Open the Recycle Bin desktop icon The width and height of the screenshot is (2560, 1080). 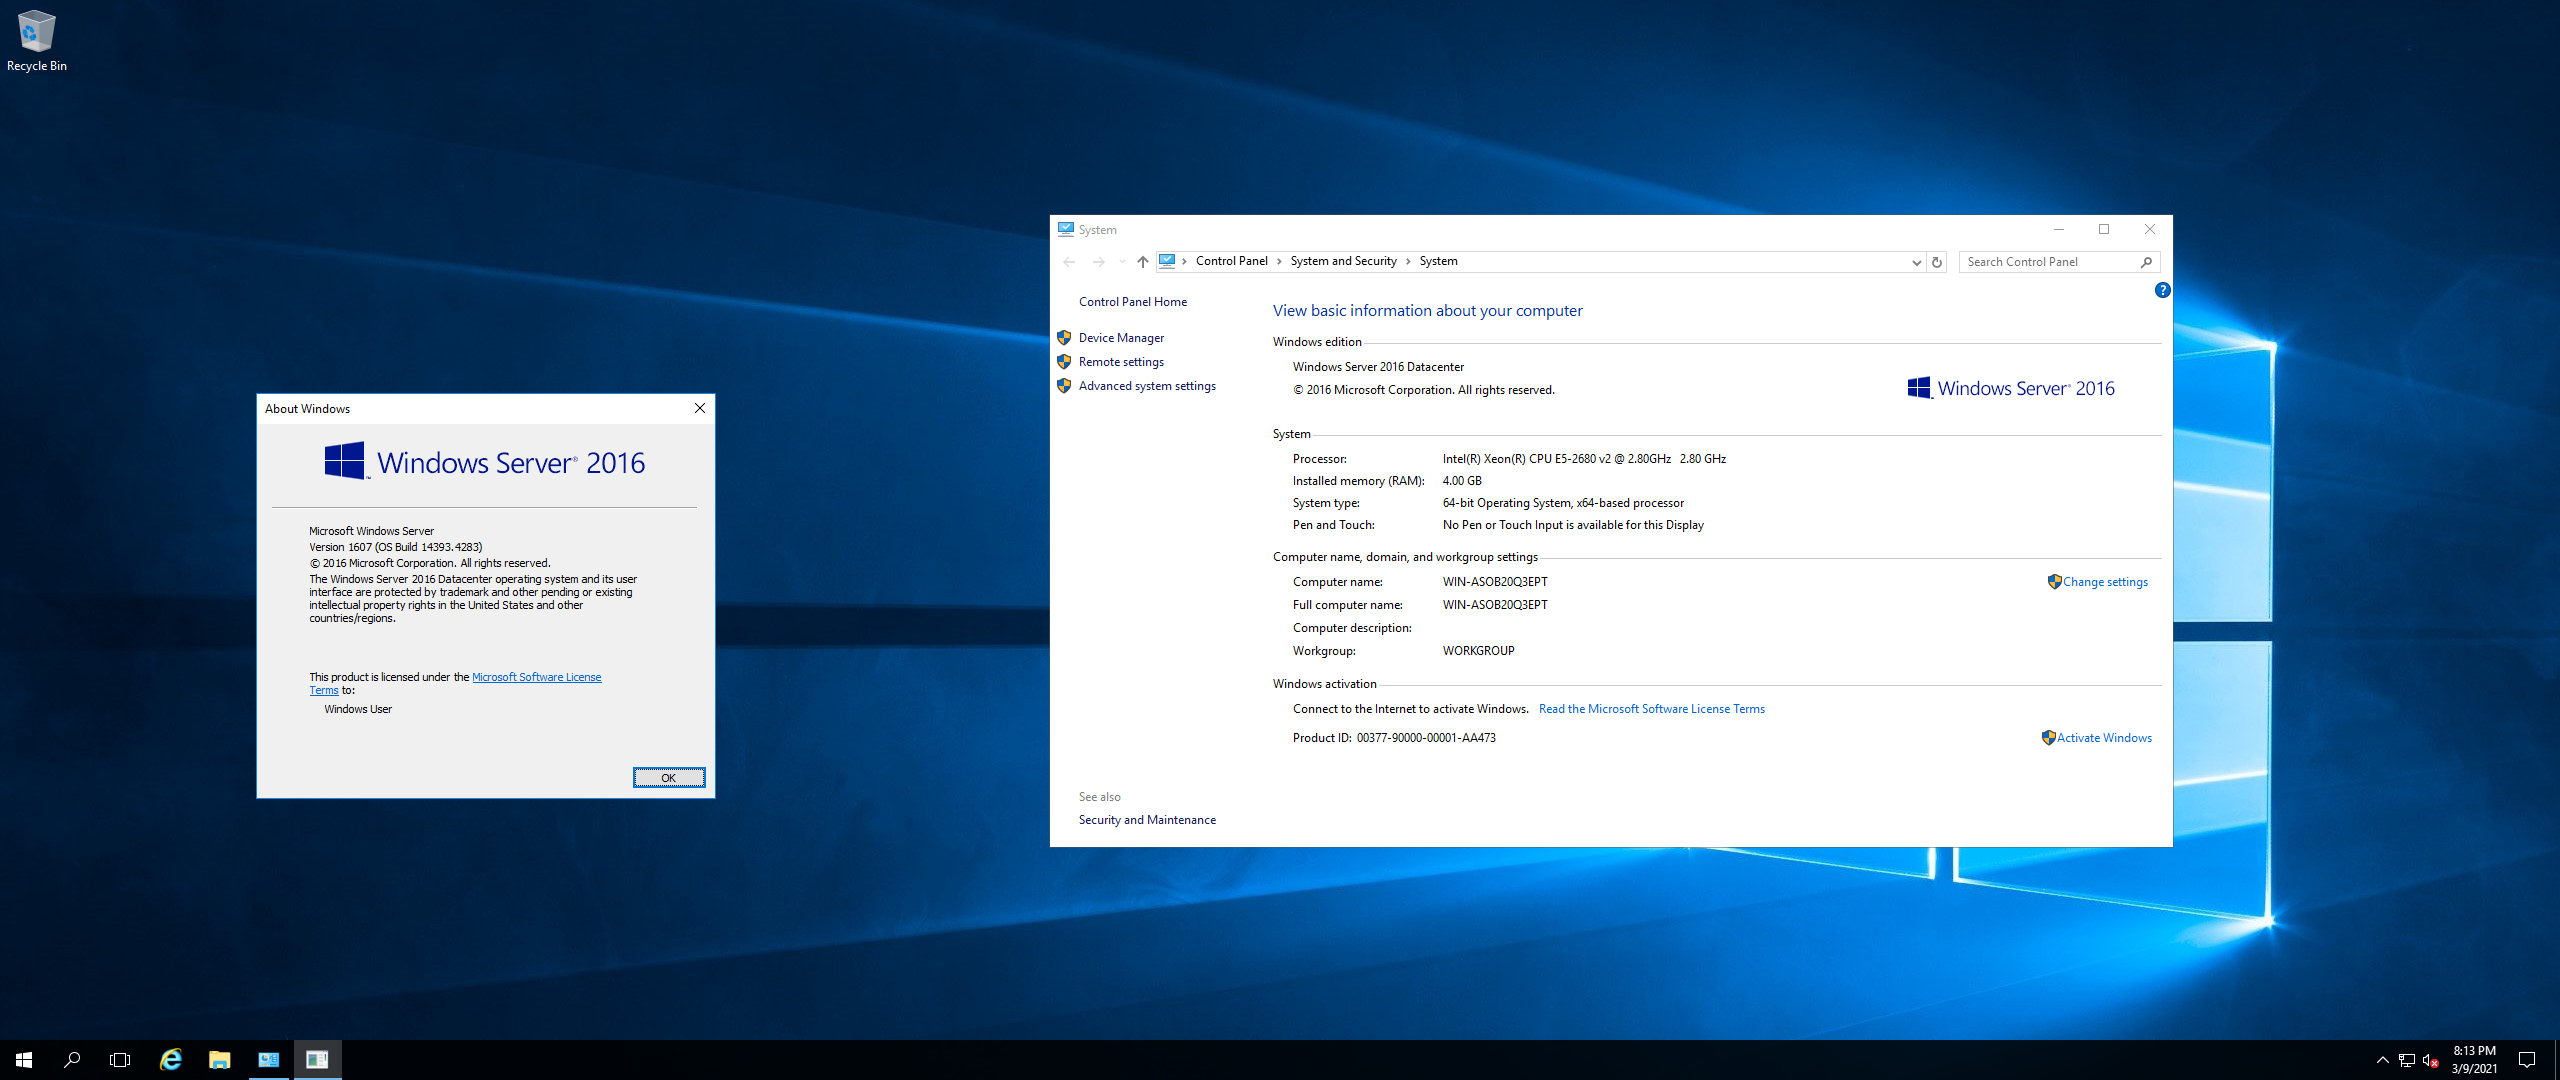pyautogui.click(x=36, y=40)
